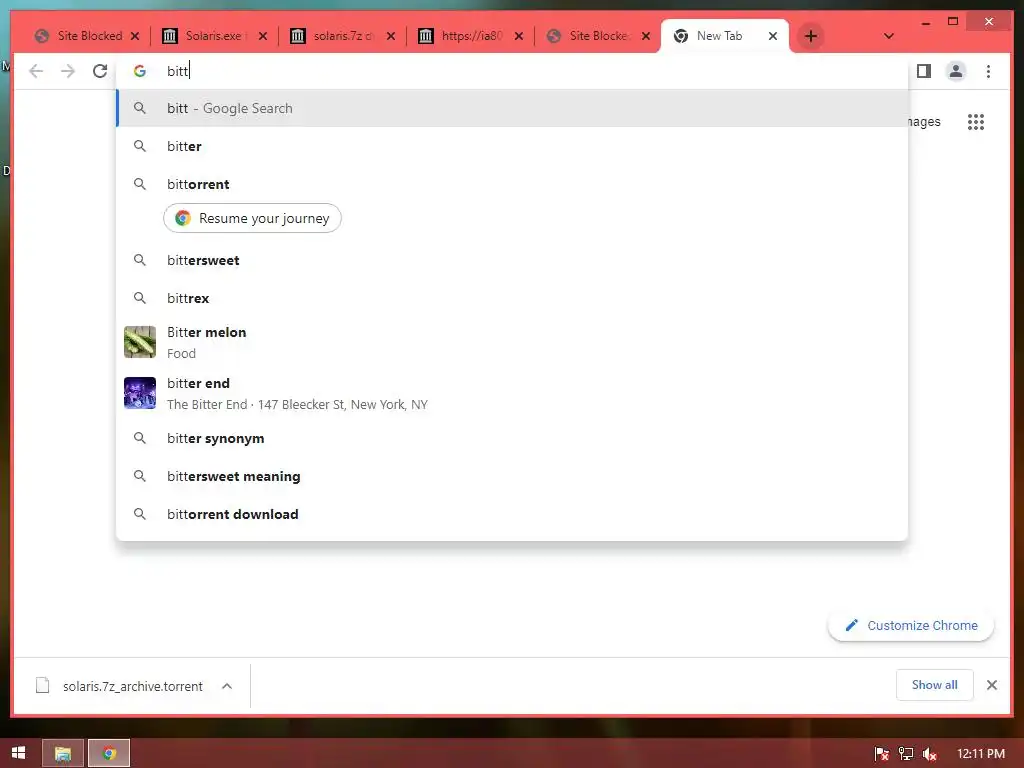Click the security flag tray icon
The image size is (1024, 768).
pyautogui.click(x=881, y=754)
